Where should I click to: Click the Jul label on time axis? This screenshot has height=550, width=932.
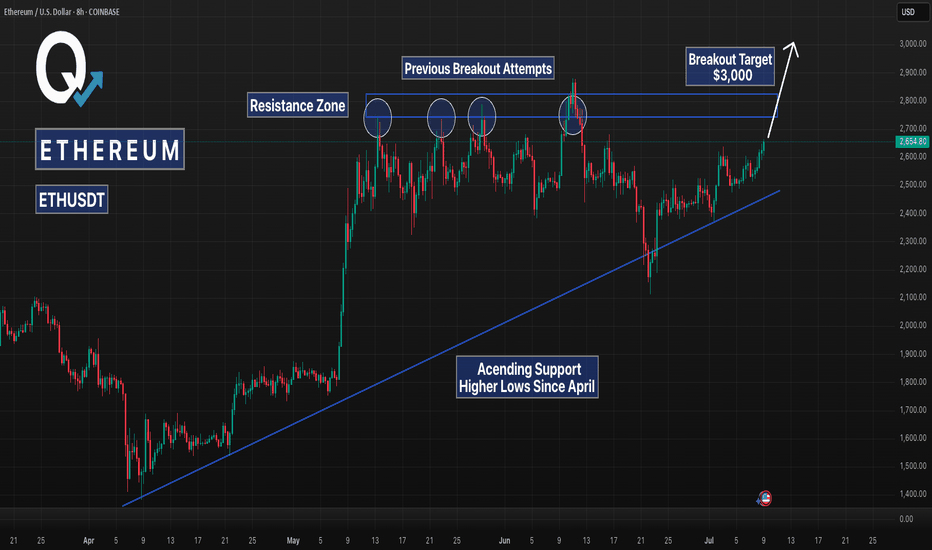[x=709, y=540]
